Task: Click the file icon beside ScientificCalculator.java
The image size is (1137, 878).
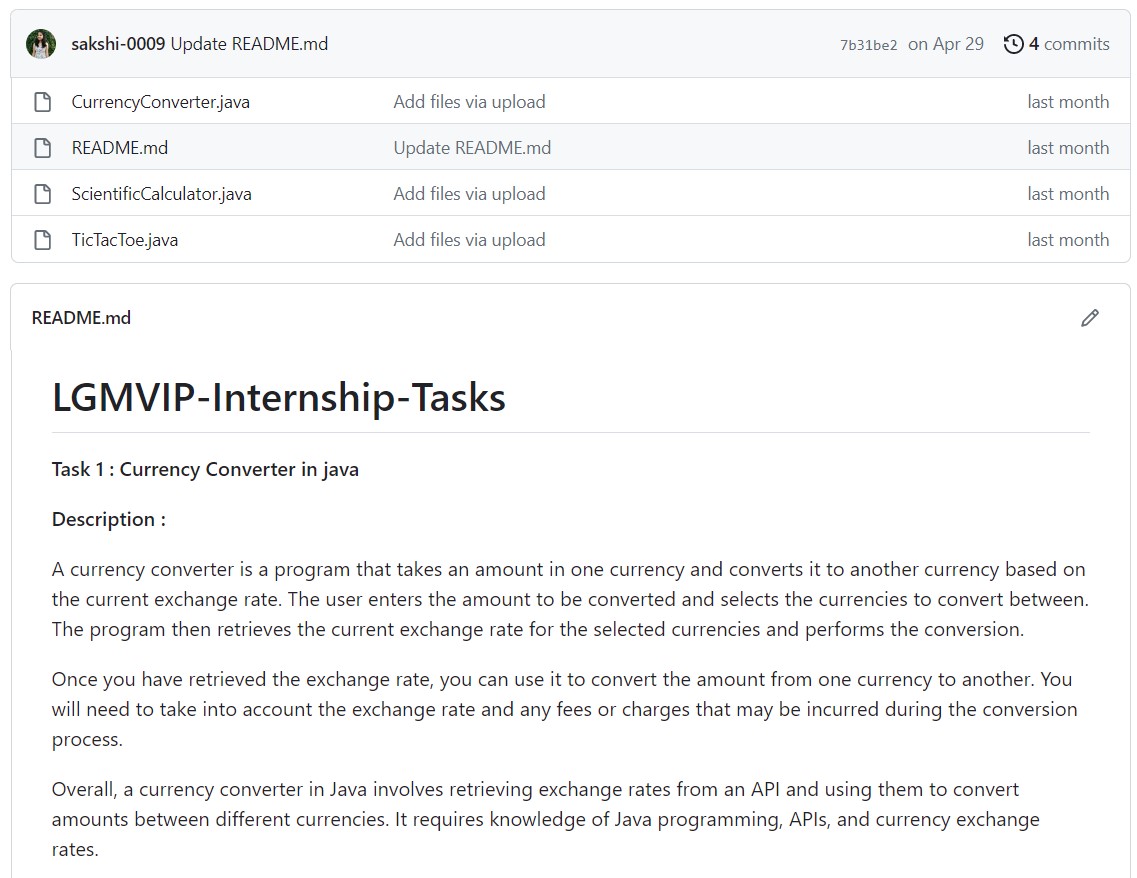Action: click(42, 194)
